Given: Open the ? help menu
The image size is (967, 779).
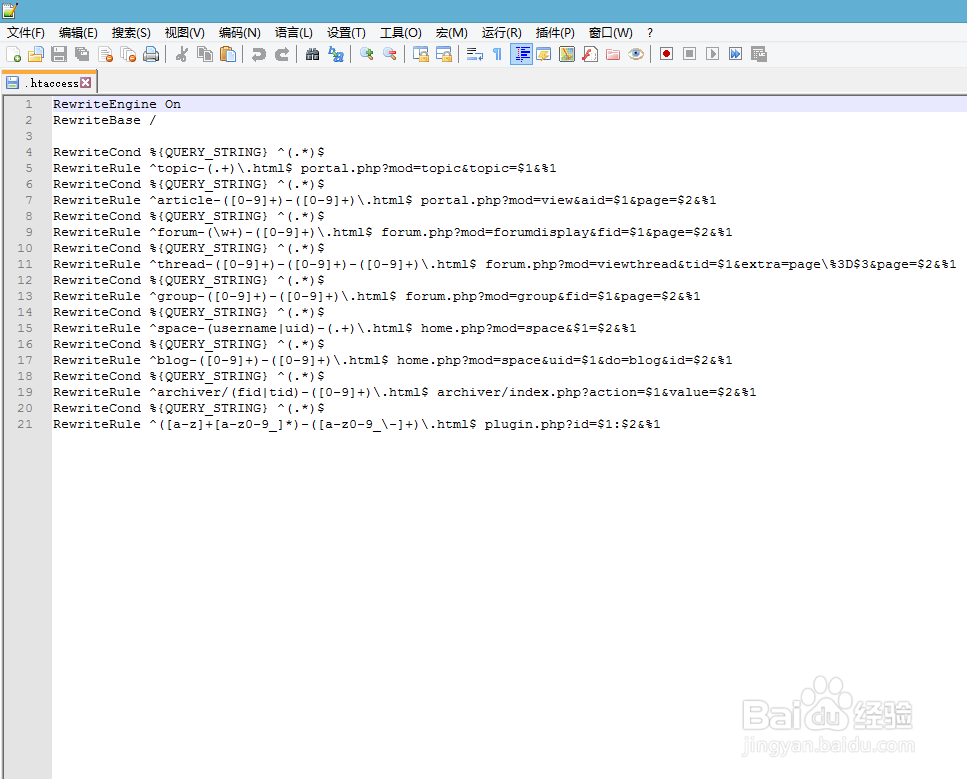Looking at the screenshot, I should [649, 33].
